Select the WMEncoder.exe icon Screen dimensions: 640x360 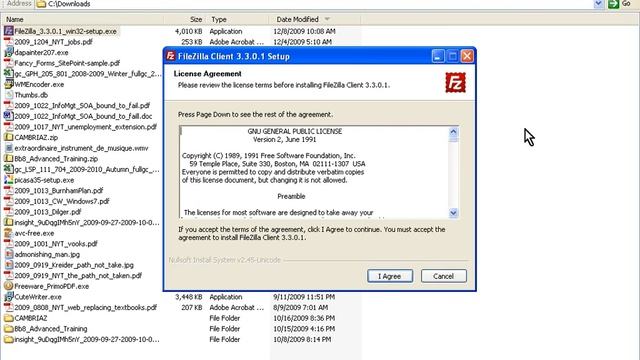(8, 84)
